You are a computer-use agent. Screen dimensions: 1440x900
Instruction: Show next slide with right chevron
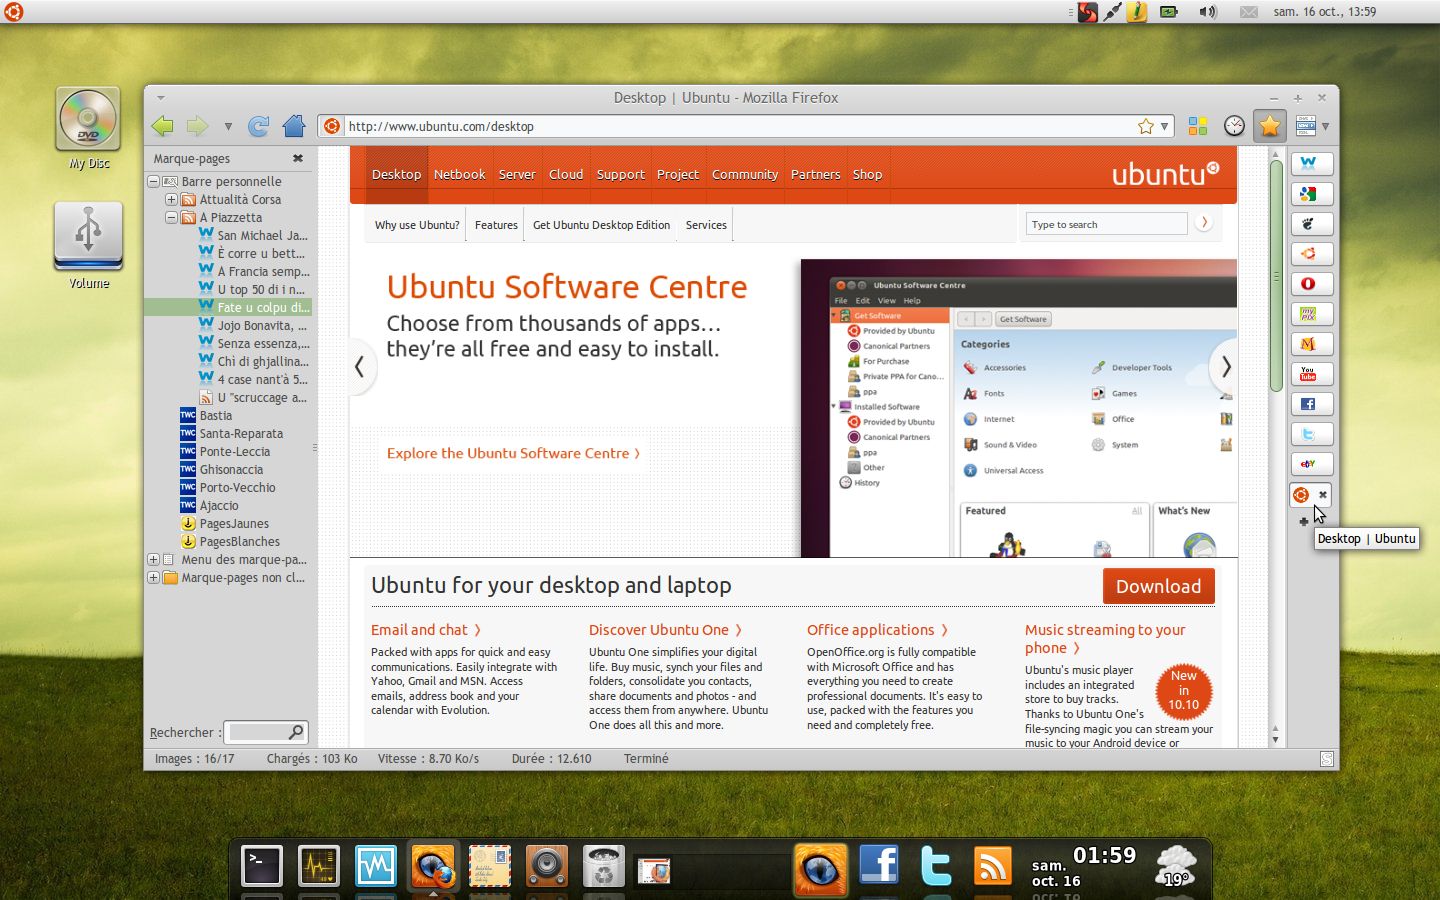pos(1225,367)
